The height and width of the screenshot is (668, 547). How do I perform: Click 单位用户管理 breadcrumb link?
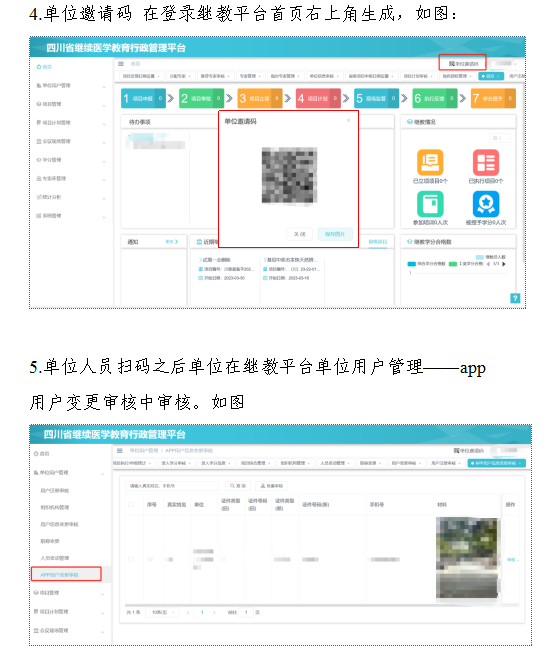[x=144, y=450]
